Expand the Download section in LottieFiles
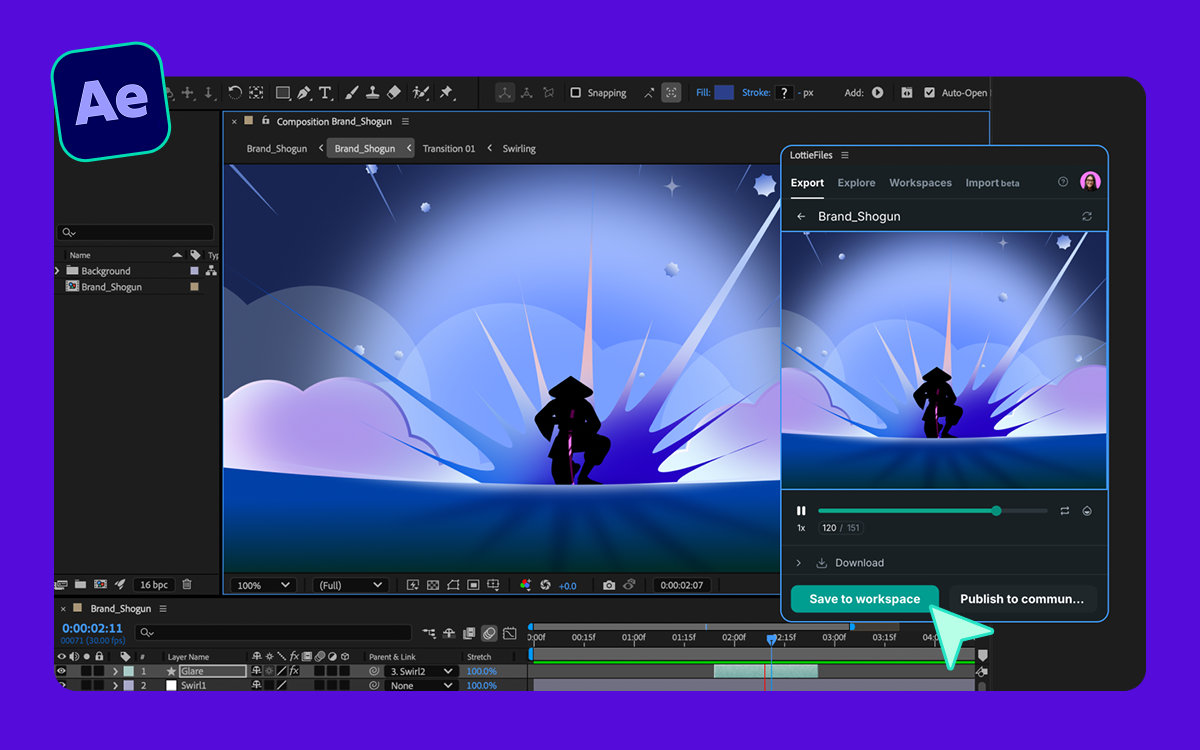 (799, 563)
